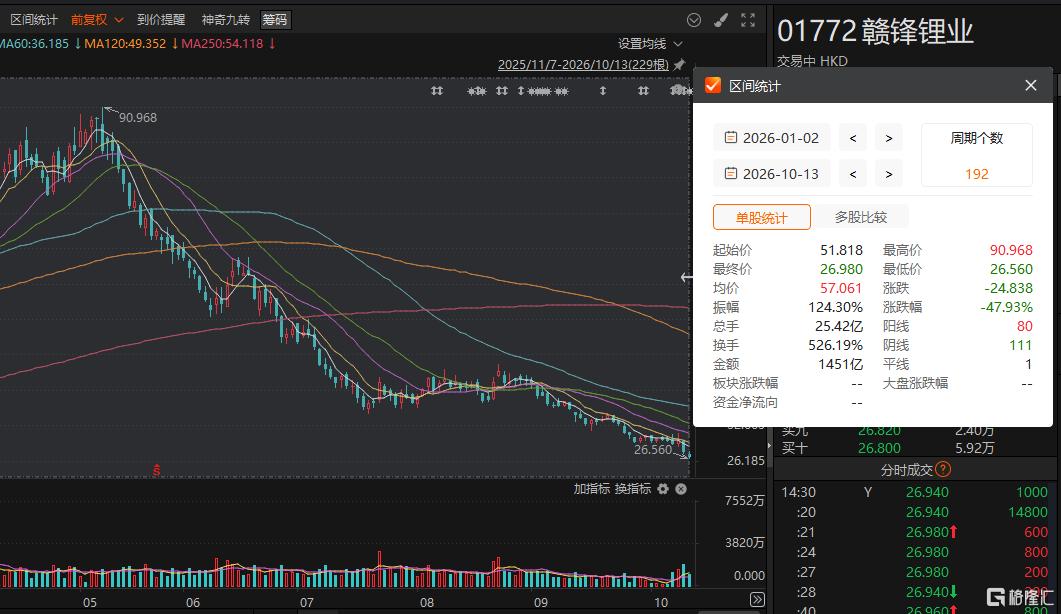Click the trade volume 14800 entry

coord(1027,512)
